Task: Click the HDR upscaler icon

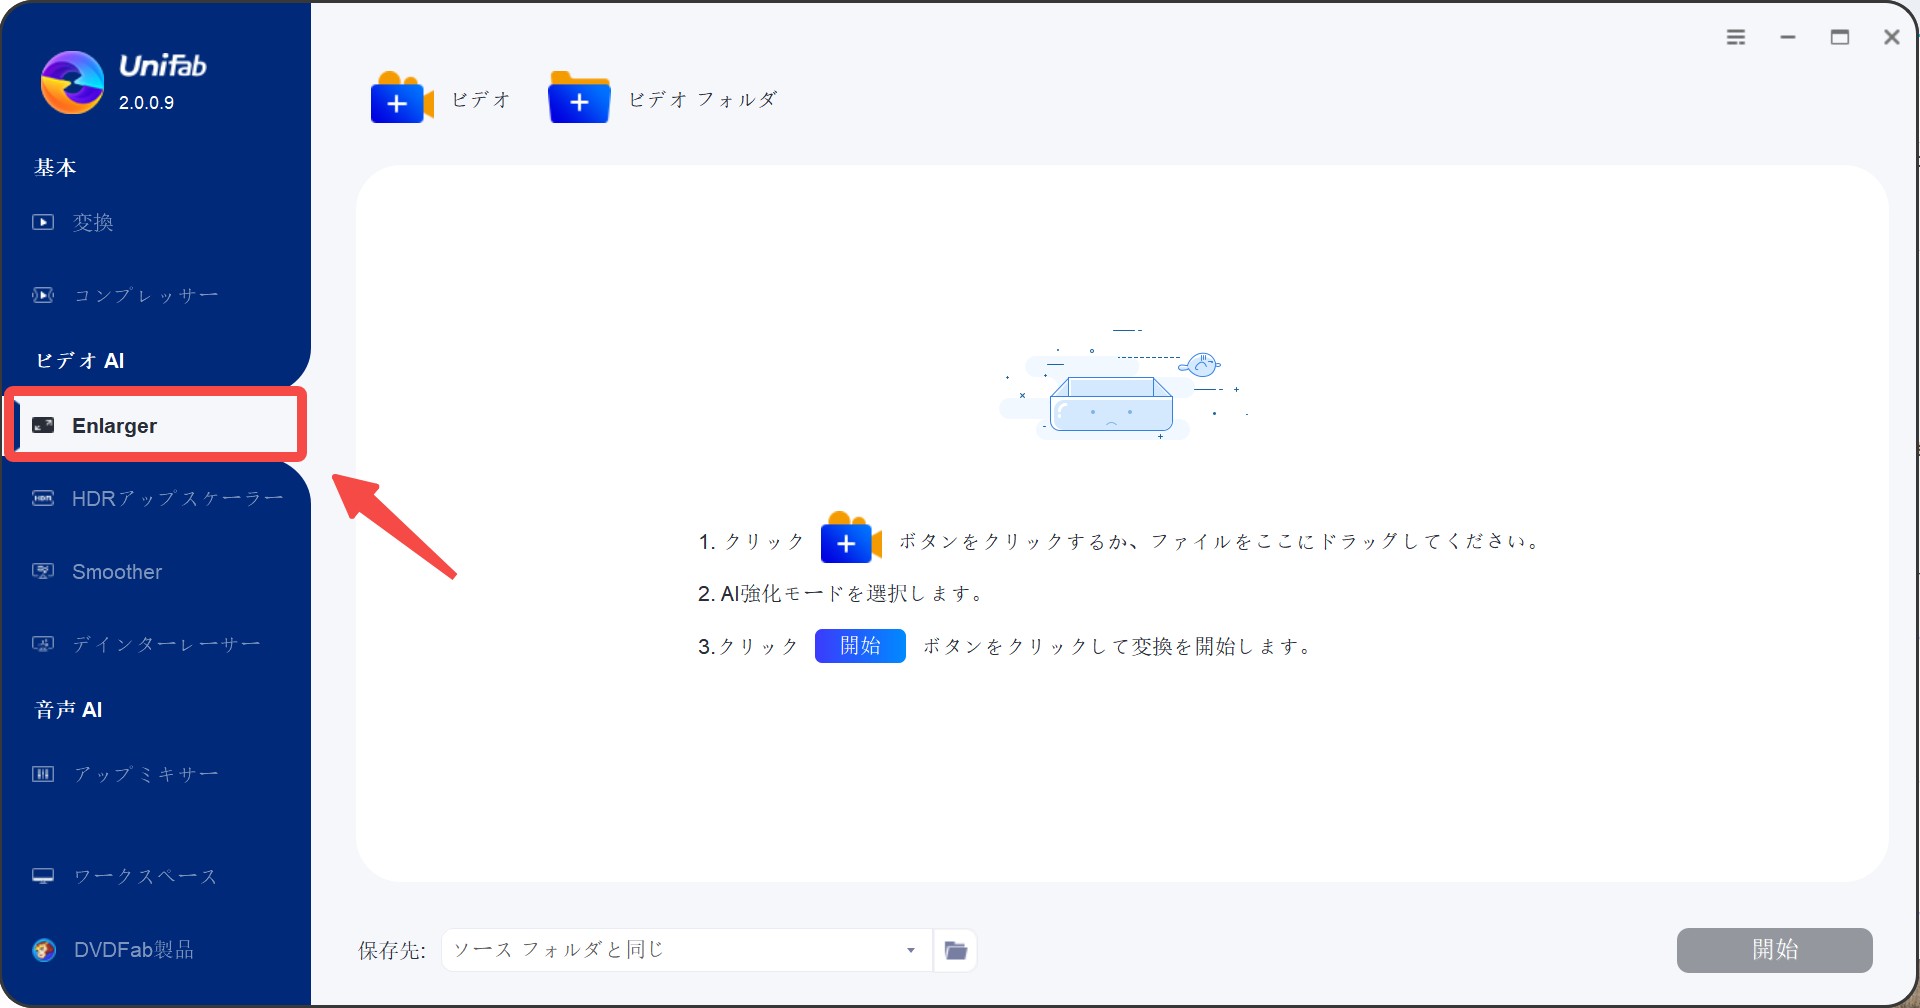Action: pyautogui.click(x=43, y=498)
